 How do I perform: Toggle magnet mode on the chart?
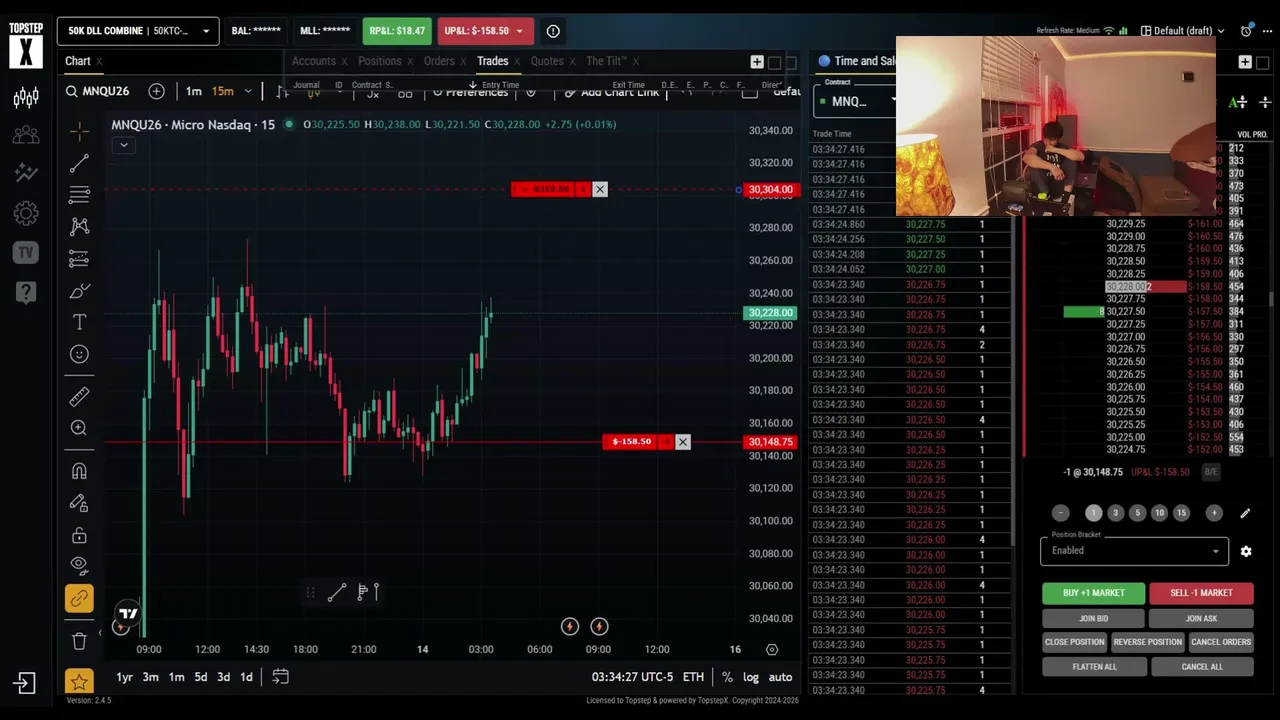[80, 471]
